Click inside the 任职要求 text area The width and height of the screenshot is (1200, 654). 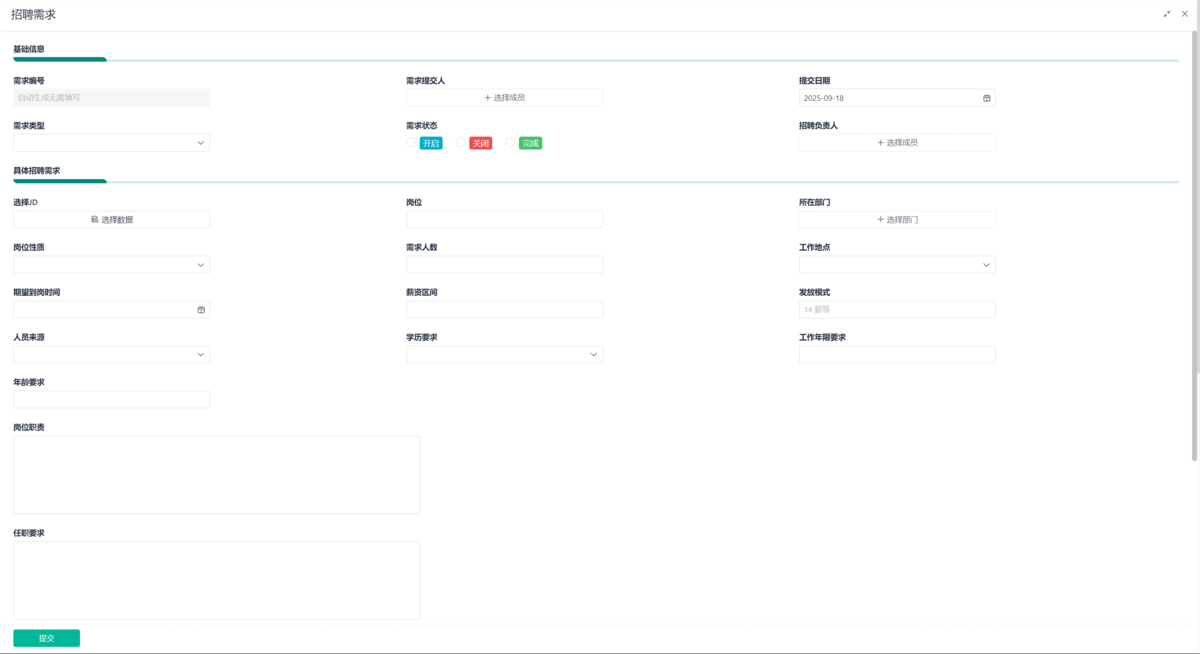216,580
